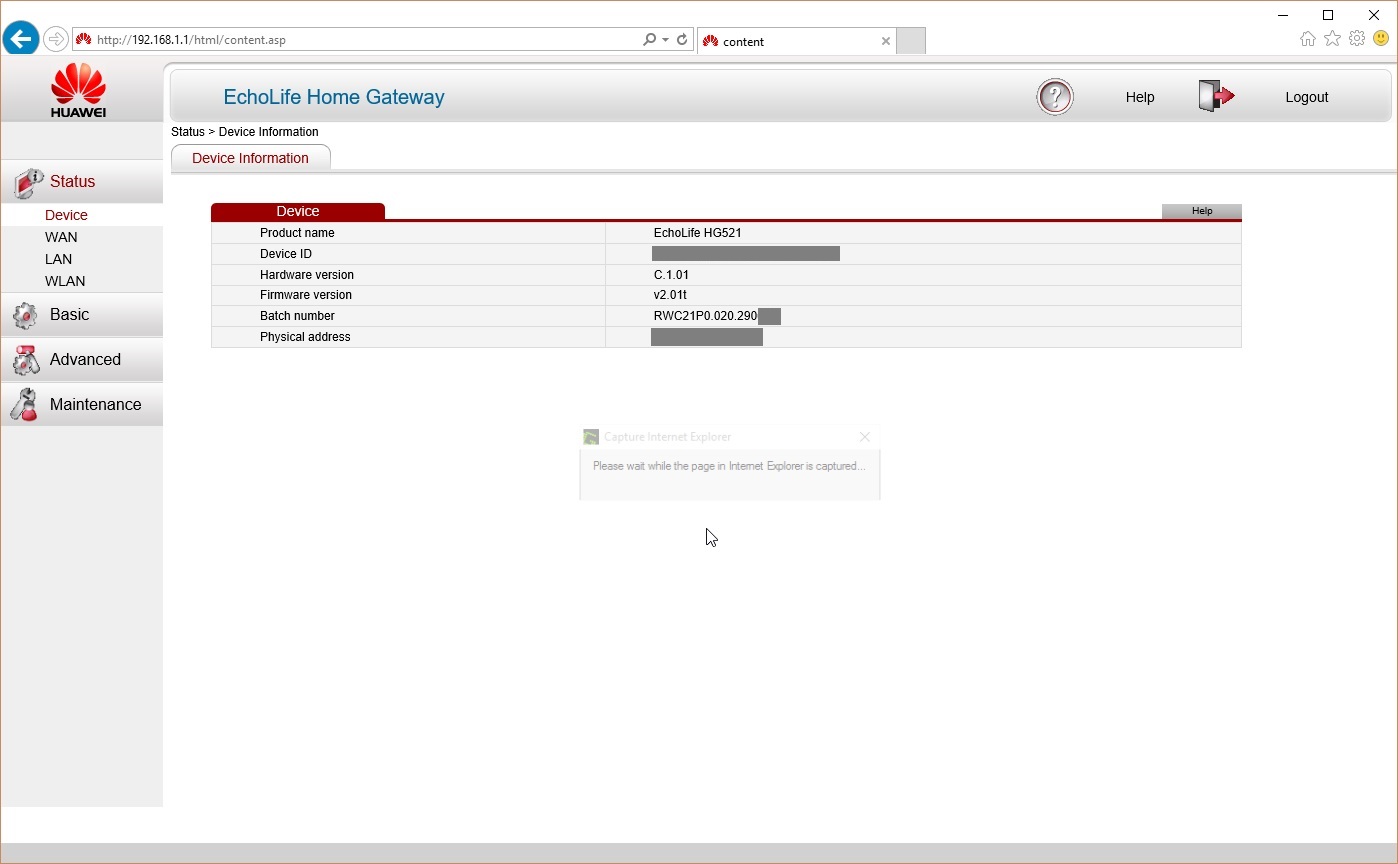Close the Capture Internet Explorer dialog

pyautogui.click(x=865, y=437)
